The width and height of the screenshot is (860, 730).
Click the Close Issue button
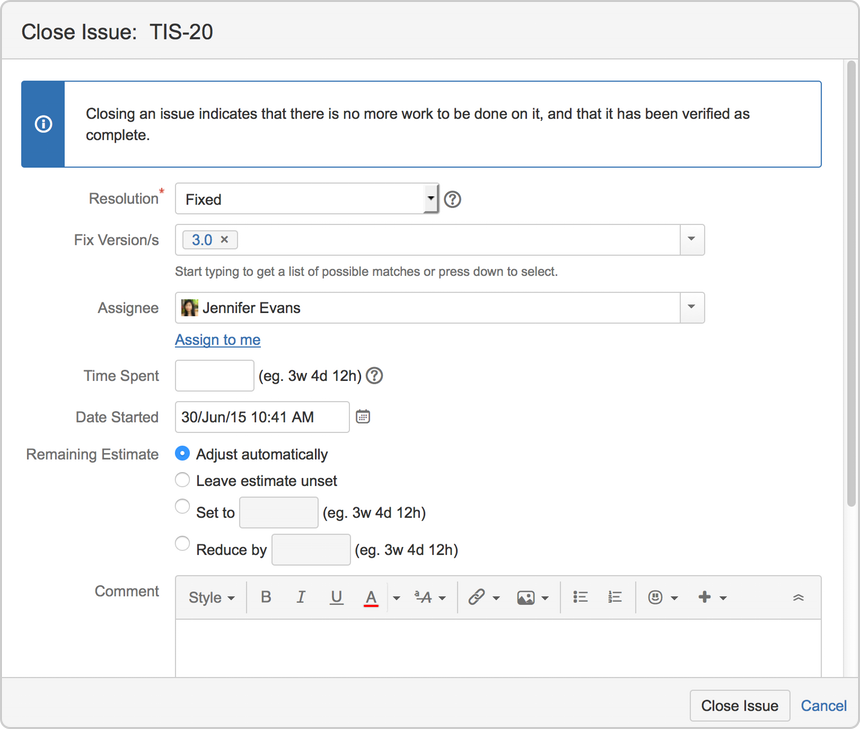point(739,705)
